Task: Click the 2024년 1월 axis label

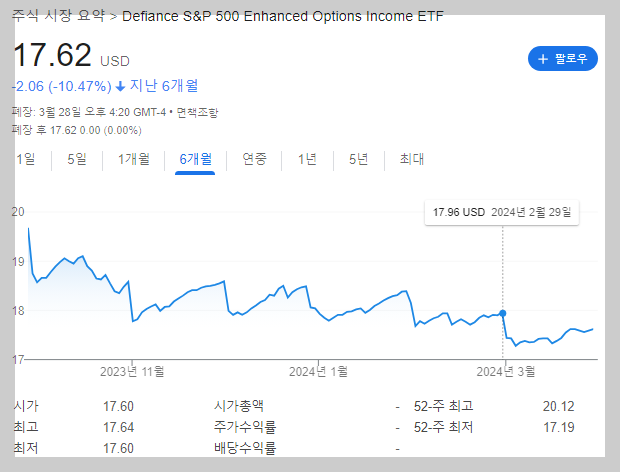Action: tap(318, 372)
